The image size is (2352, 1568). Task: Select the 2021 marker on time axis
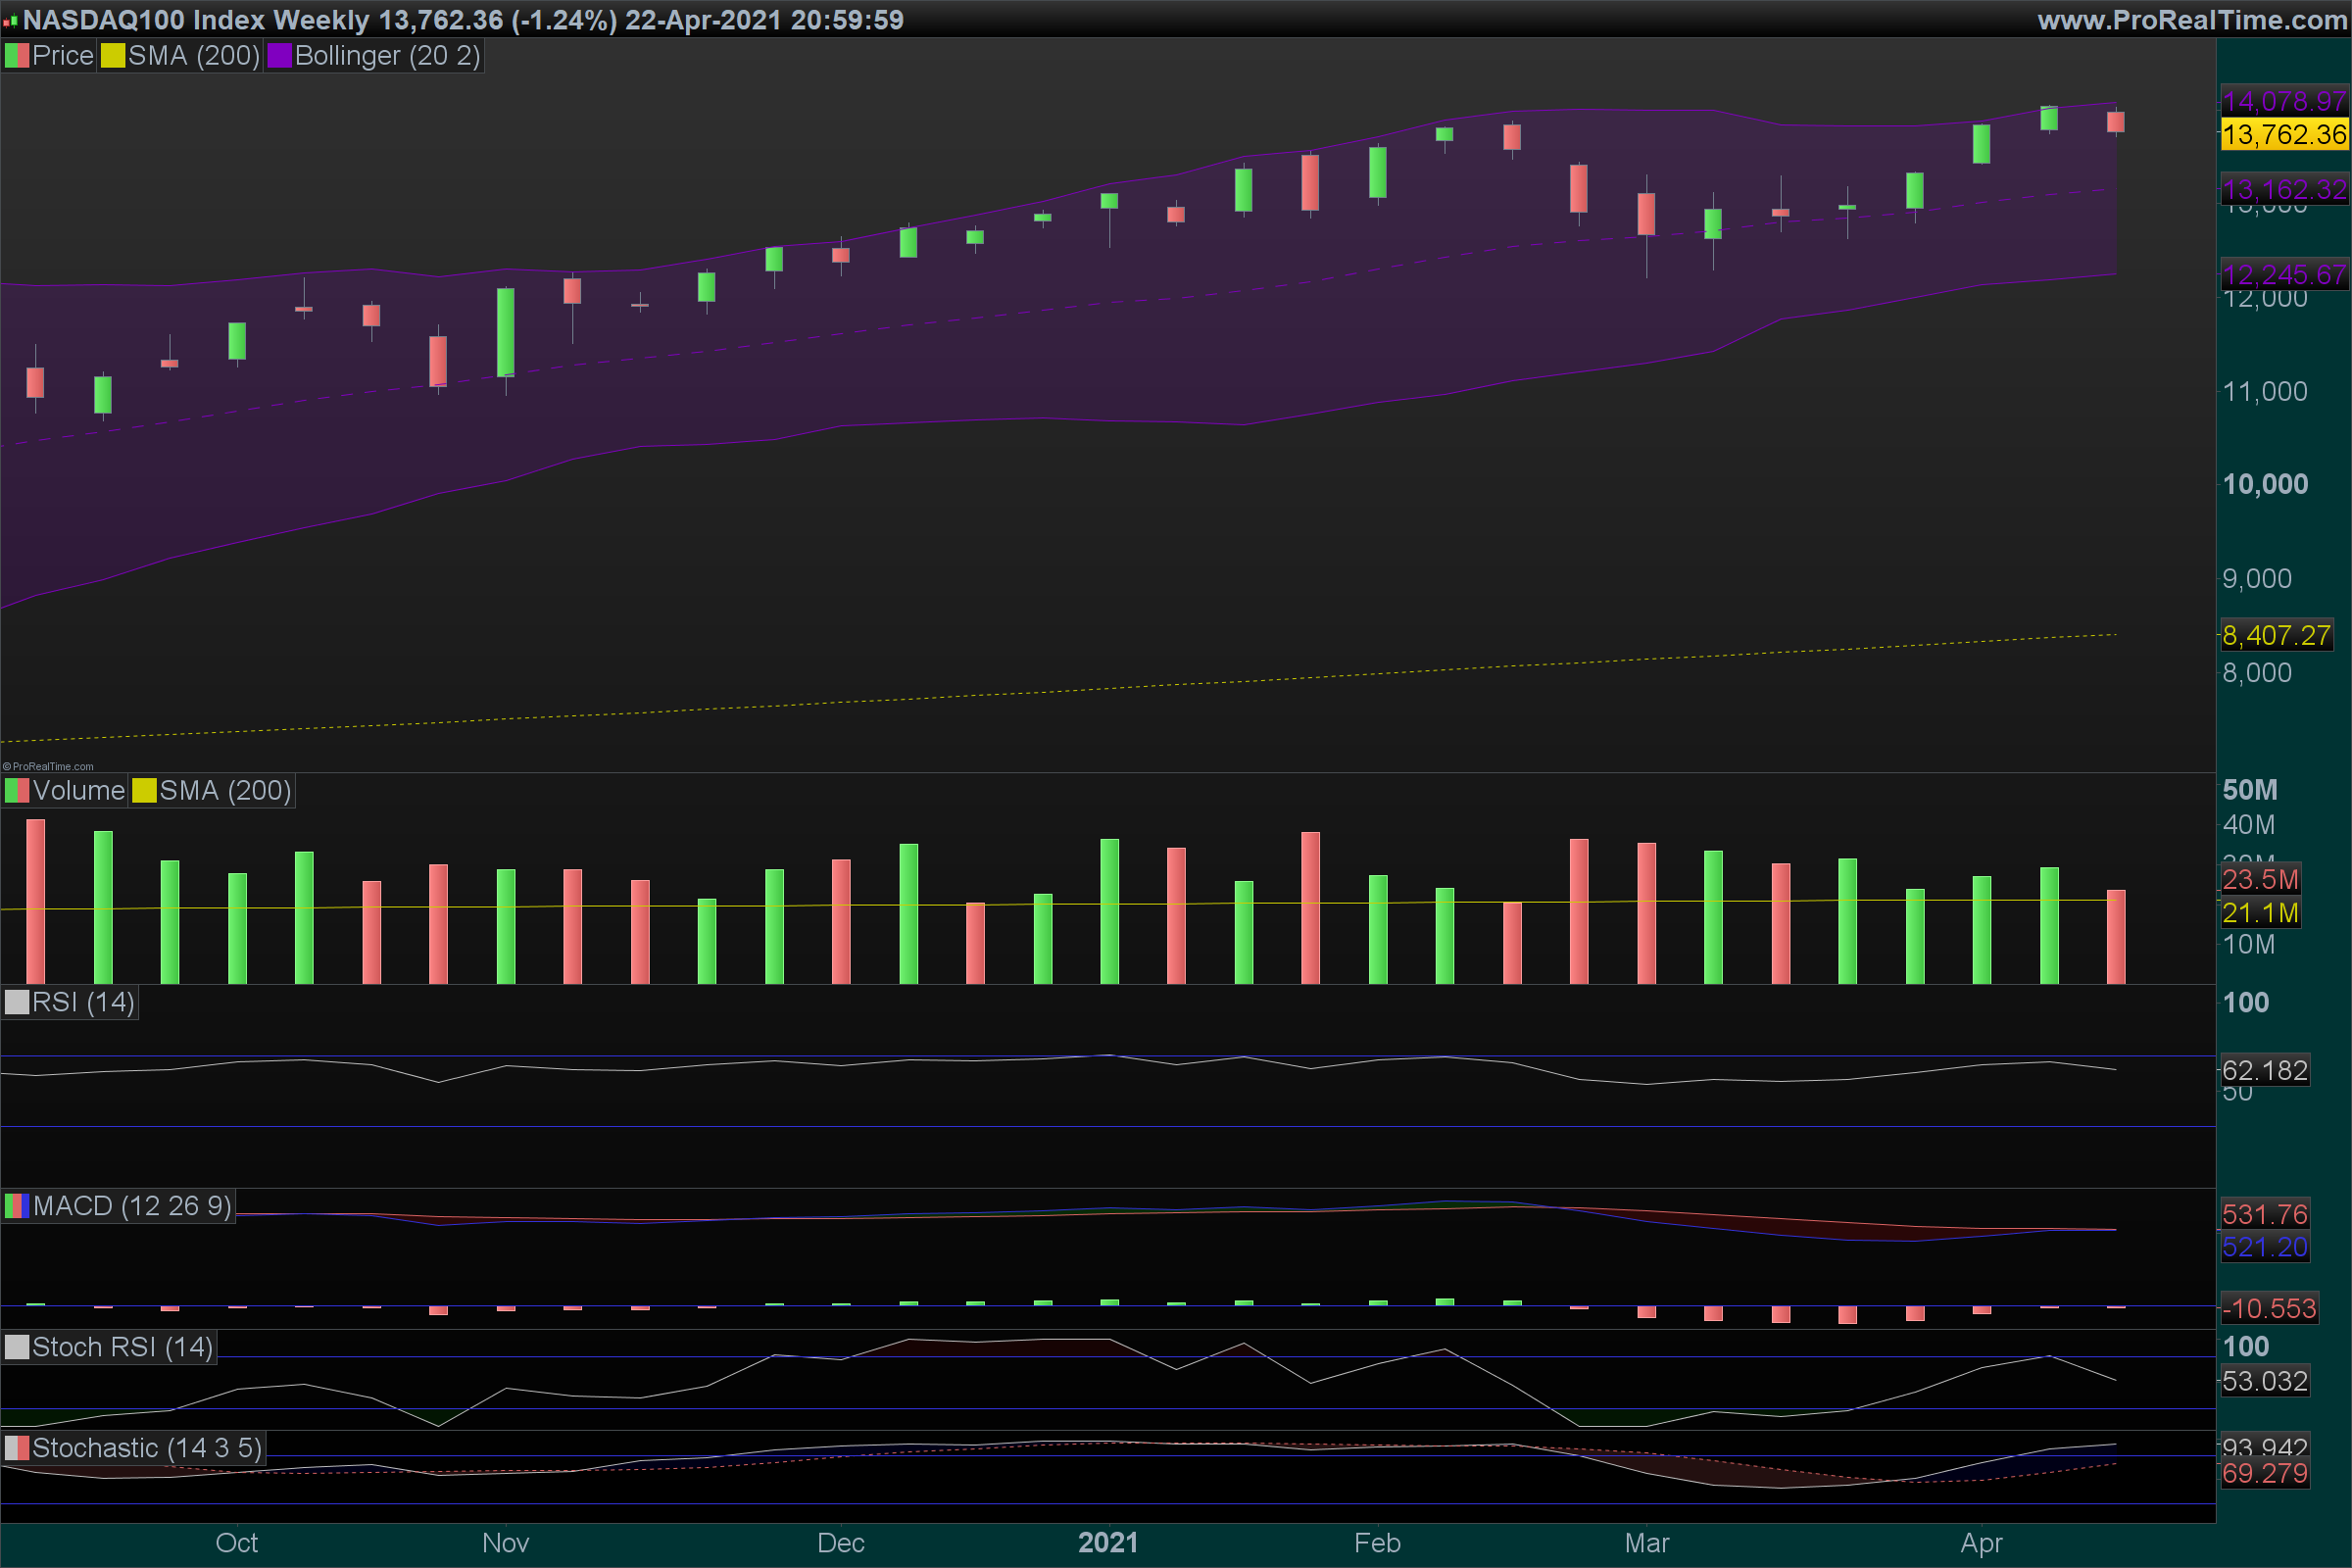1108,1543
